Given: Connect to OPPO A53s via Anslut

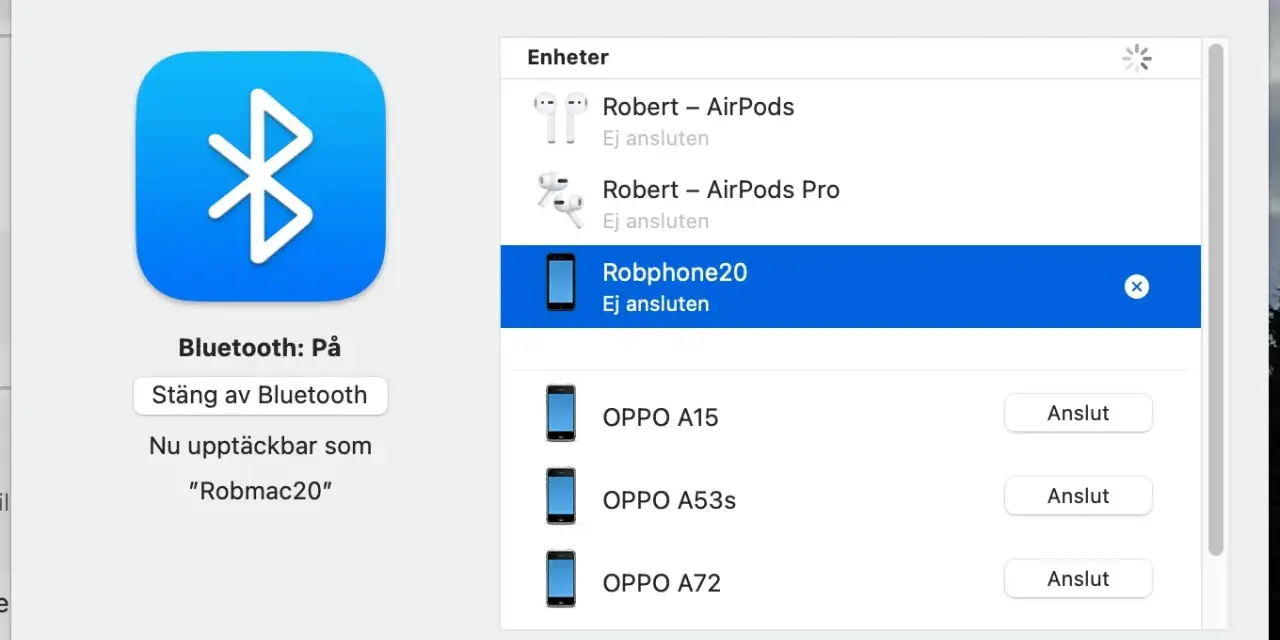Looking at the screenshot, I should click(x=1078, y=496).
